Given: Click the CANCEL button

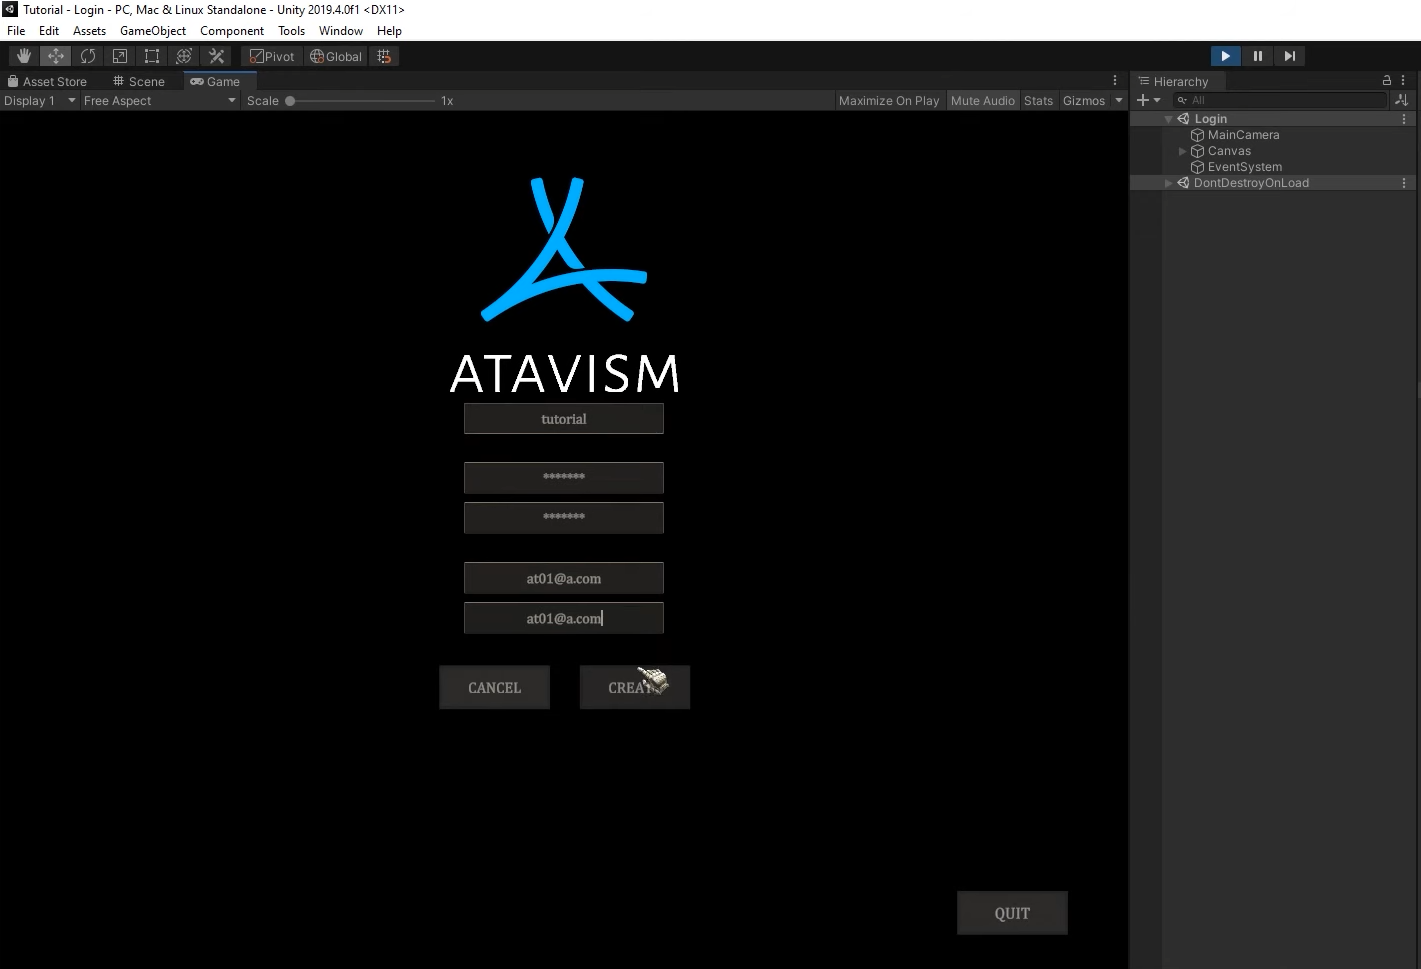Looking at the screenshot, I should 494,688.
